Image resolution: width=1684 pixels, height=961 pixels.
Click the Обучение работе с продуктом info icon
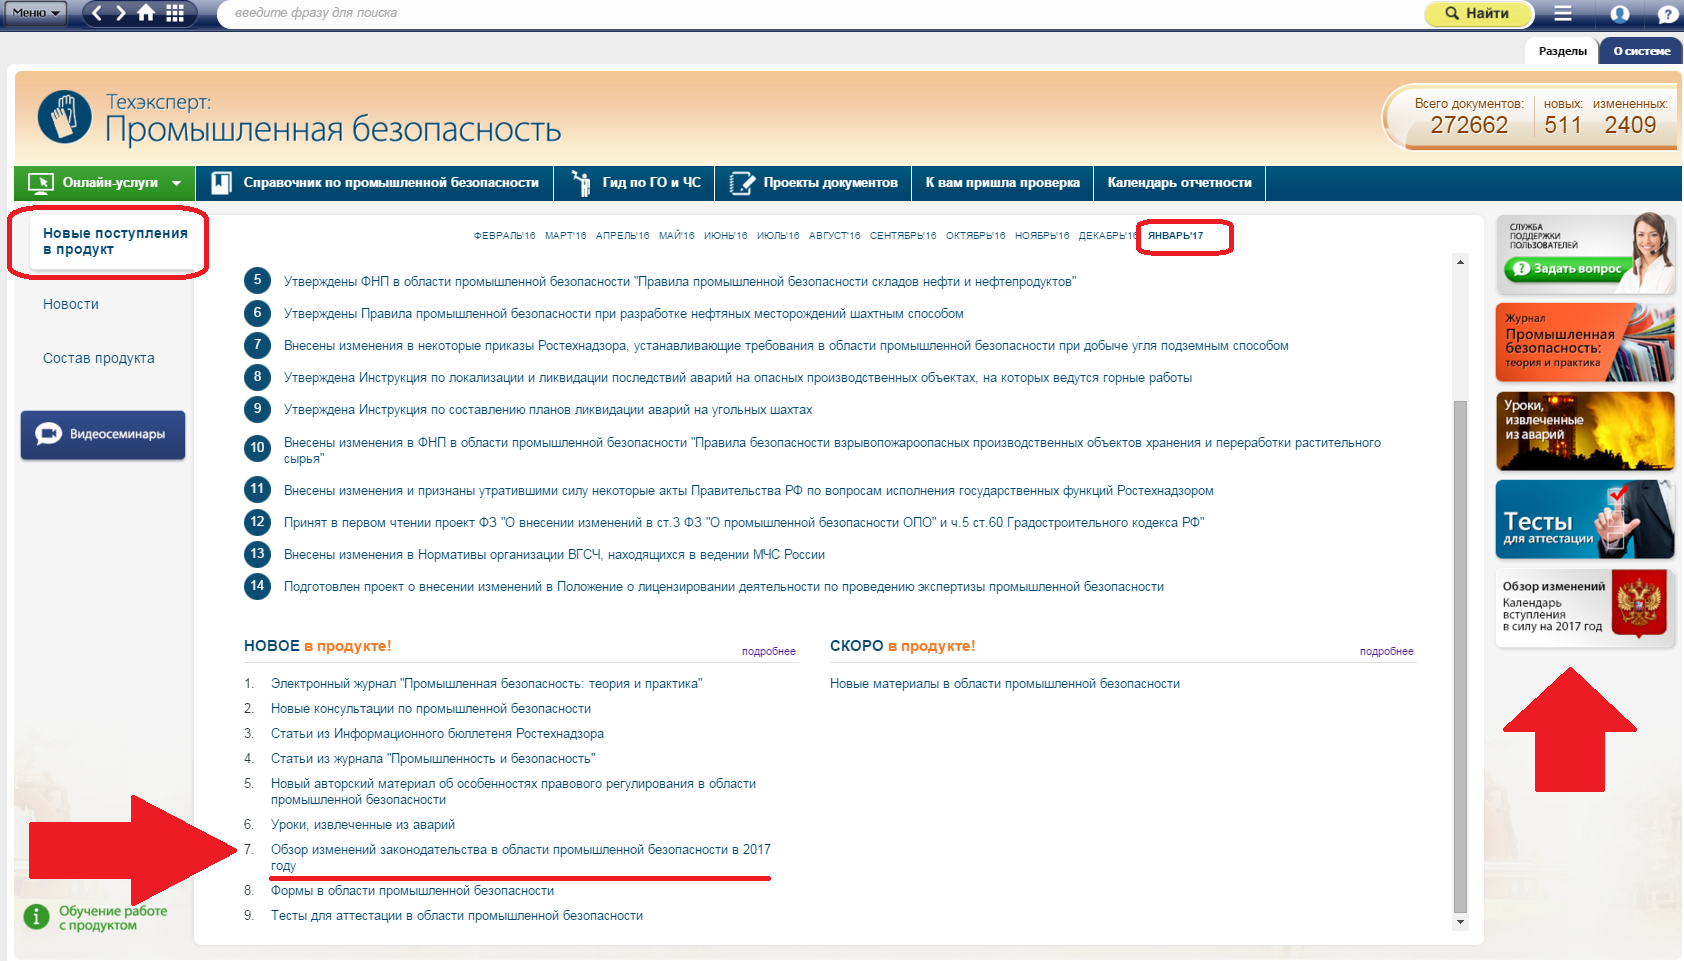tap(36, 917)
